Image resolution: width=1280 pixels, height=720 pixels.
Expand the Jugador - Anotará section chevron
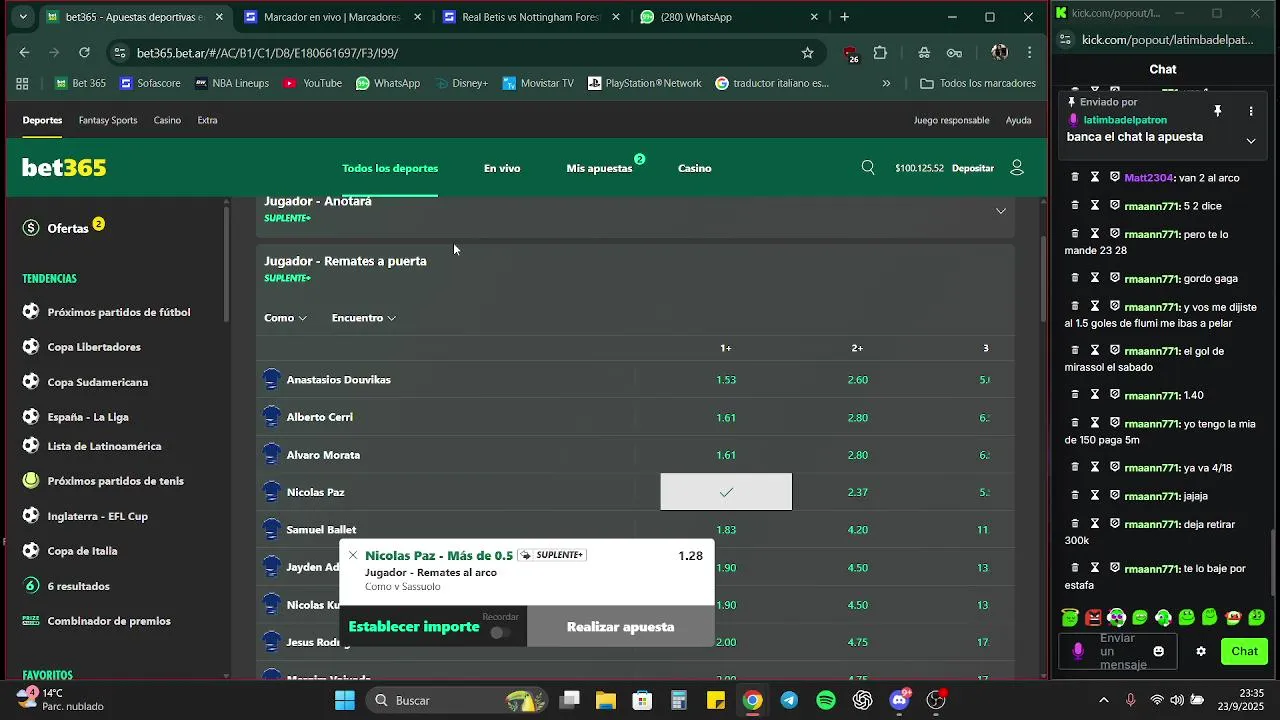pos(1001,211)
